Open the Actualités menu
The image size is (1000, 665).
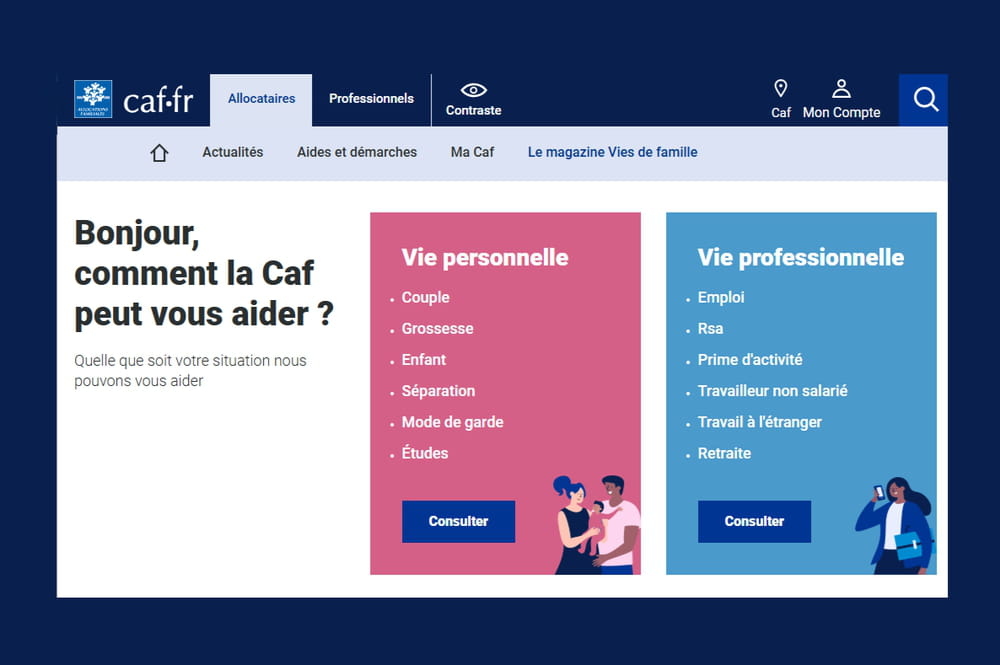(233, 152)
